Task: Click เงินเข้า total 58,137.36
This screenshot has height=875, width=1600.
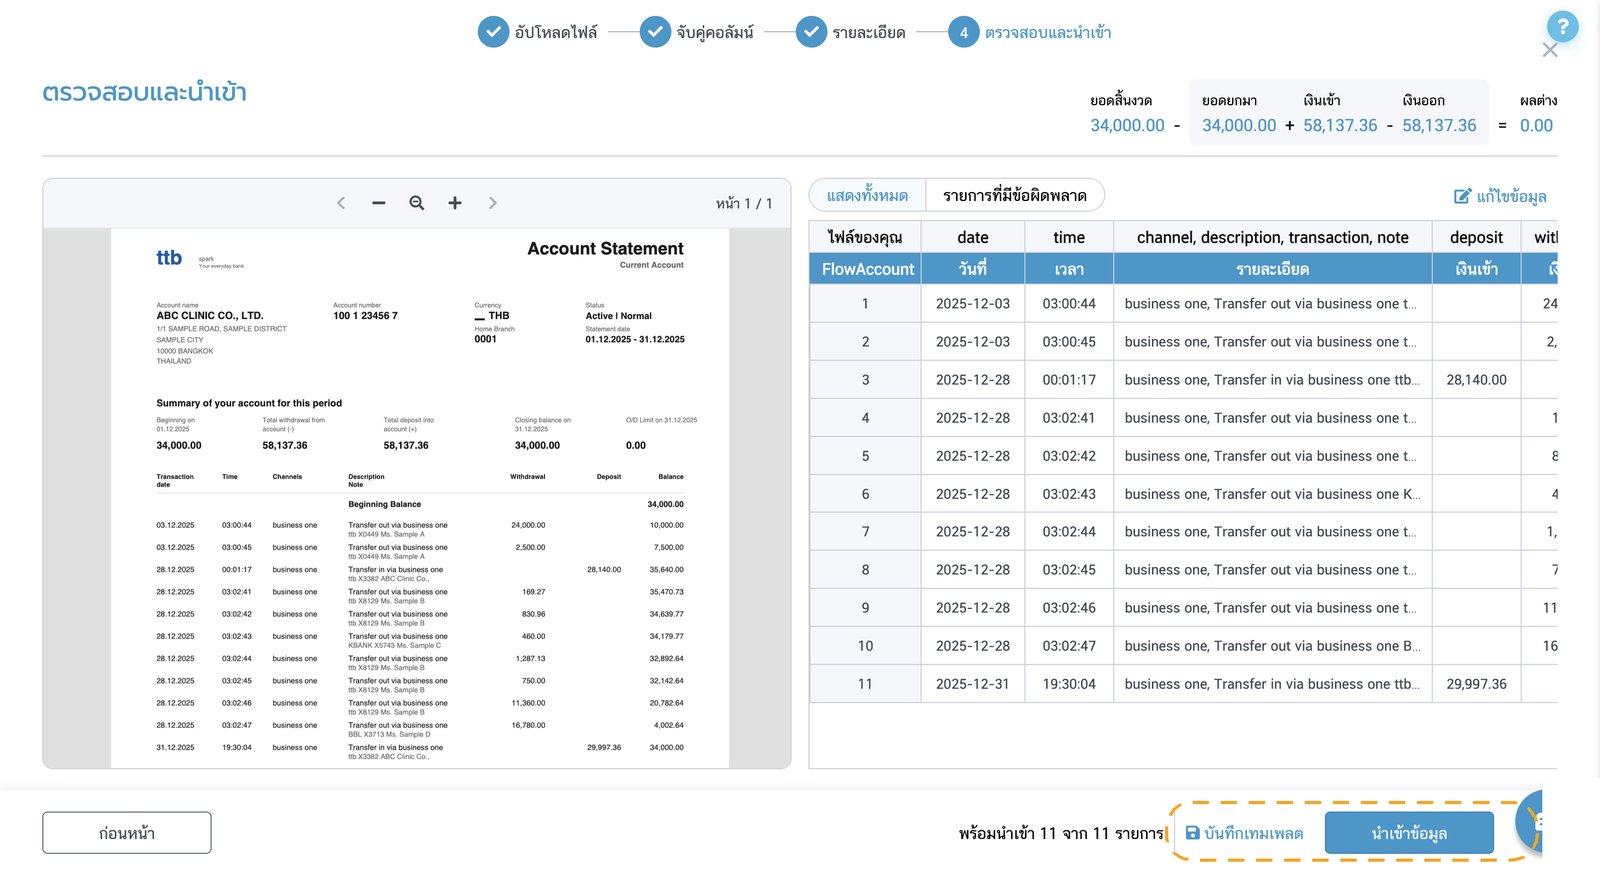Action: [1340, 125]
